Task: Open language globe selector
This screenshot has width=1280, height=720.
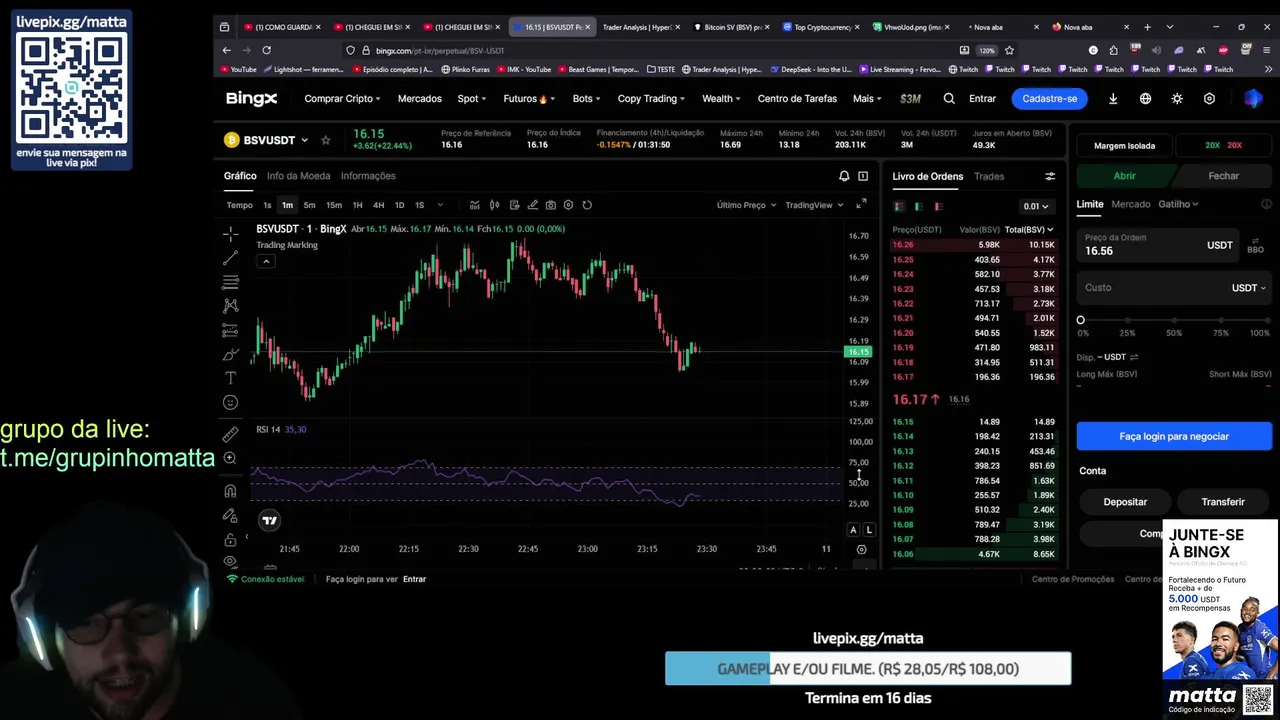Action: pos(1145,99)
